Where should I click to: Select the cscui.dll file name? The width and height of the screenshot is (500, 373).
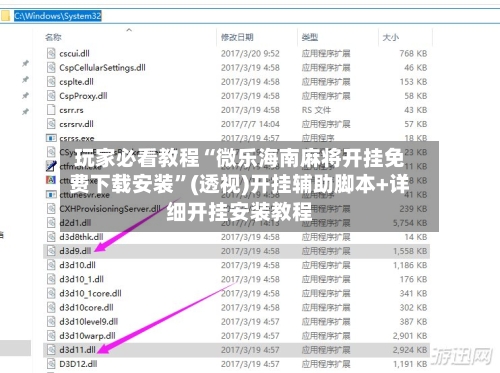[x=74, y=53]
